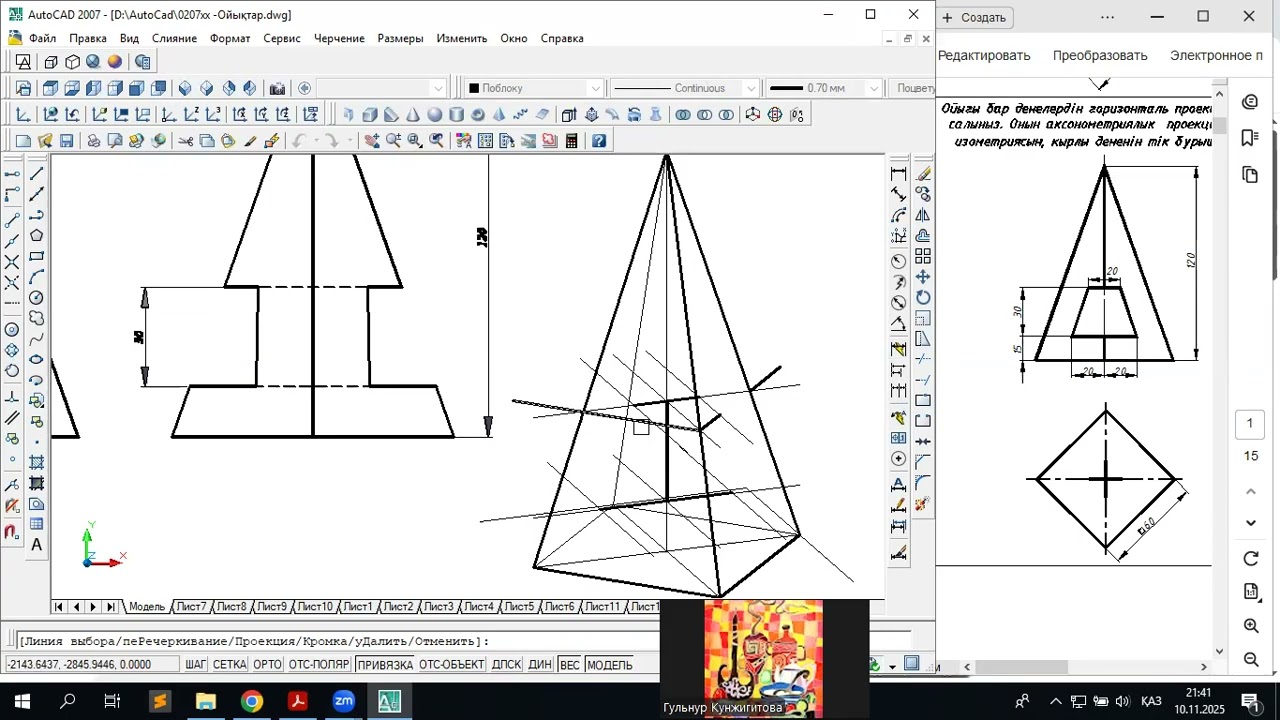Screen dimensions: 1280x720
Task: Click Редактировать in the PDF viewer
Action: tap(984, 55)
